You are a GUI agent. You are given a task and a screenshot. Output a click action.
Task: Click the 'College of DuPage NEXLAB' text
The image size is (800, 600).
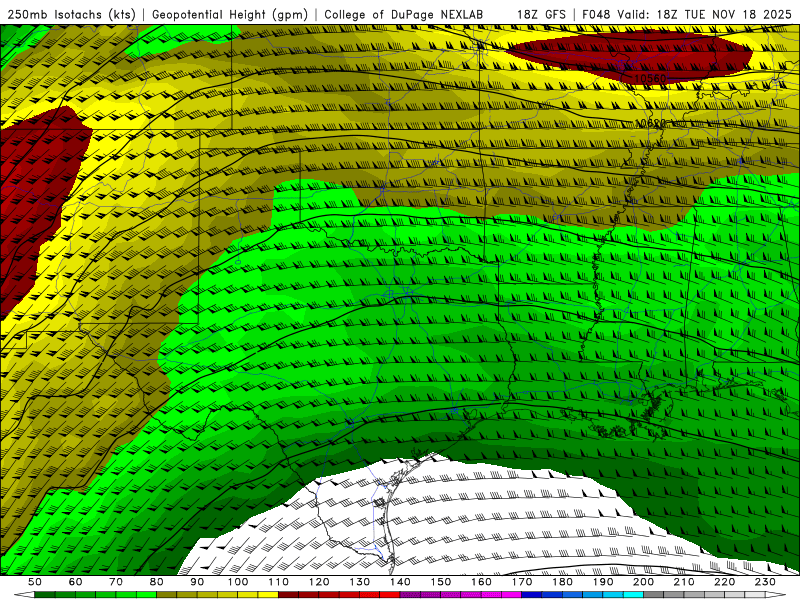[404, 14]
